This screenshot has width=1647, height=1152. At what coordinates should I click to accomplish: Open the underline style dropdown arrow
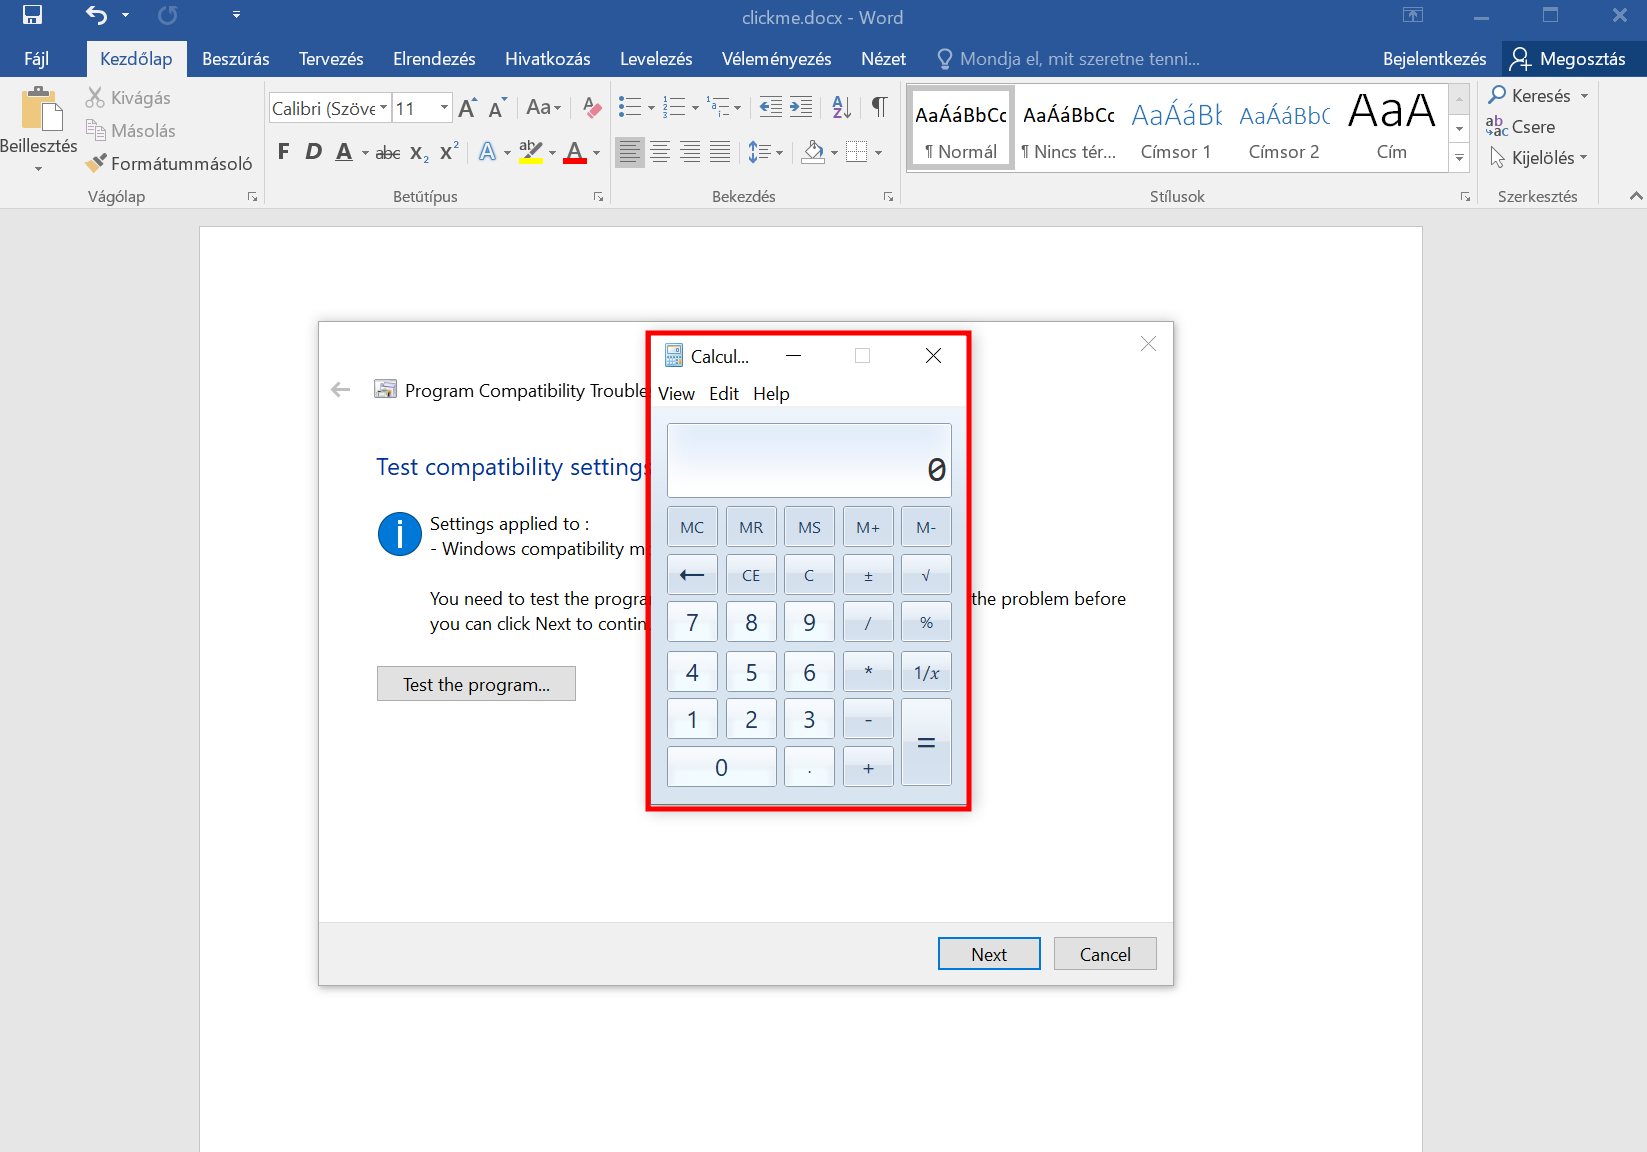pos(365,153)
